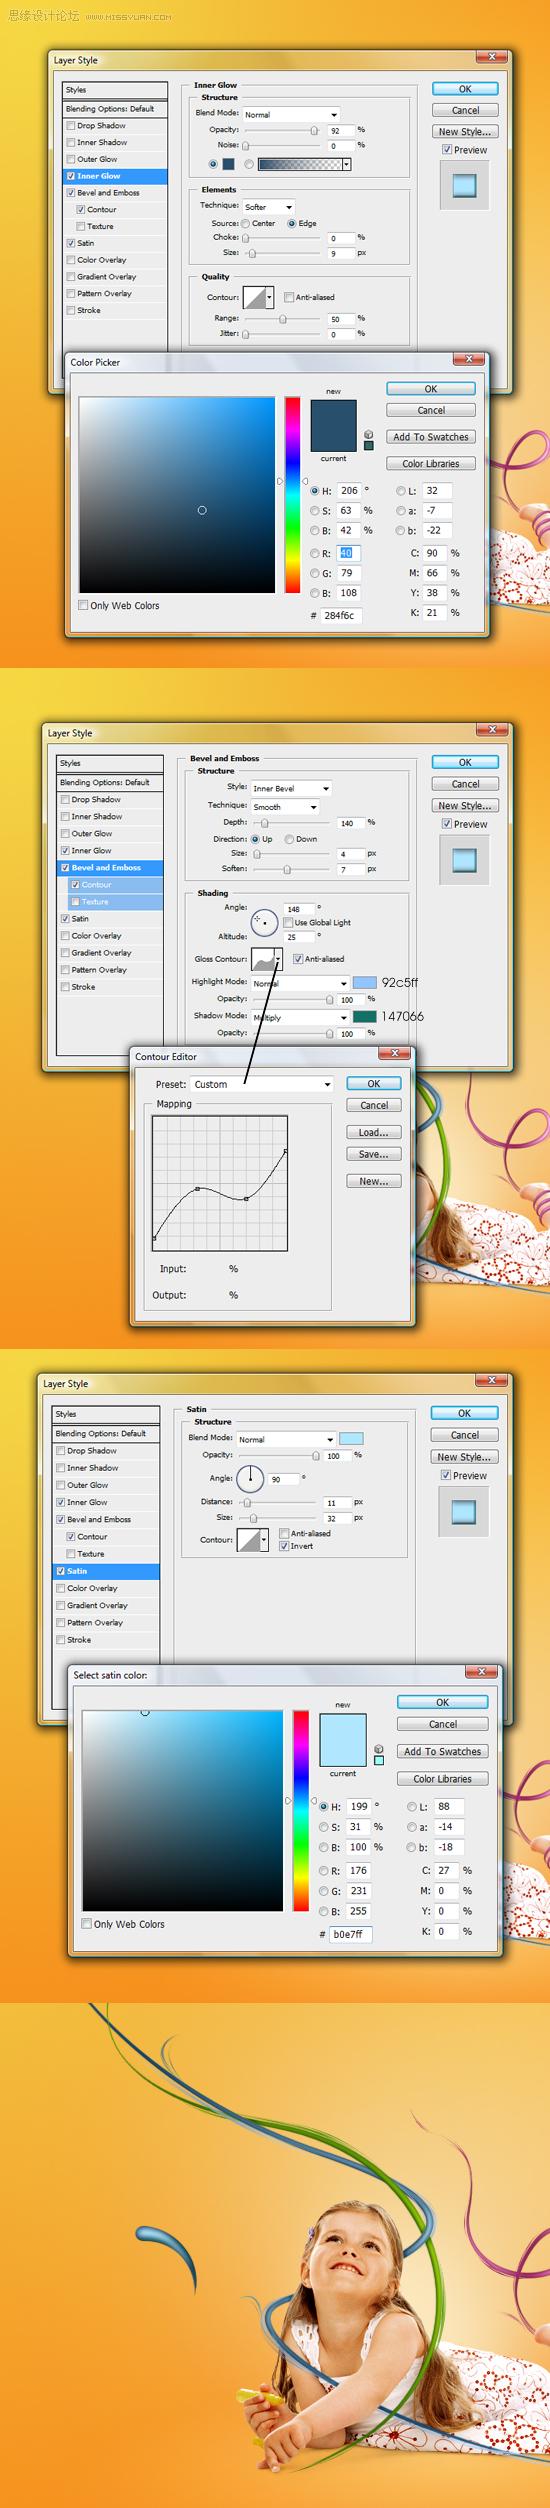Toggle the Invert checkbox in Satin
Viewport: 550px width, 2508px height.
point(284,1546)
